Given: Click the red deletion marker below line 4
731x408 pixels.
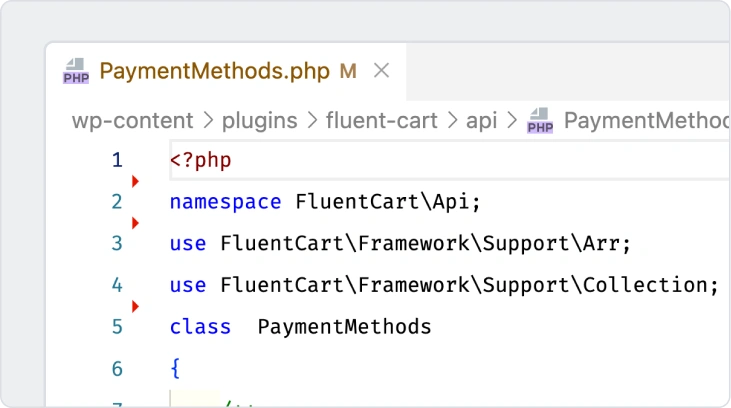Looking at the screenshot, I should [136, 306].
